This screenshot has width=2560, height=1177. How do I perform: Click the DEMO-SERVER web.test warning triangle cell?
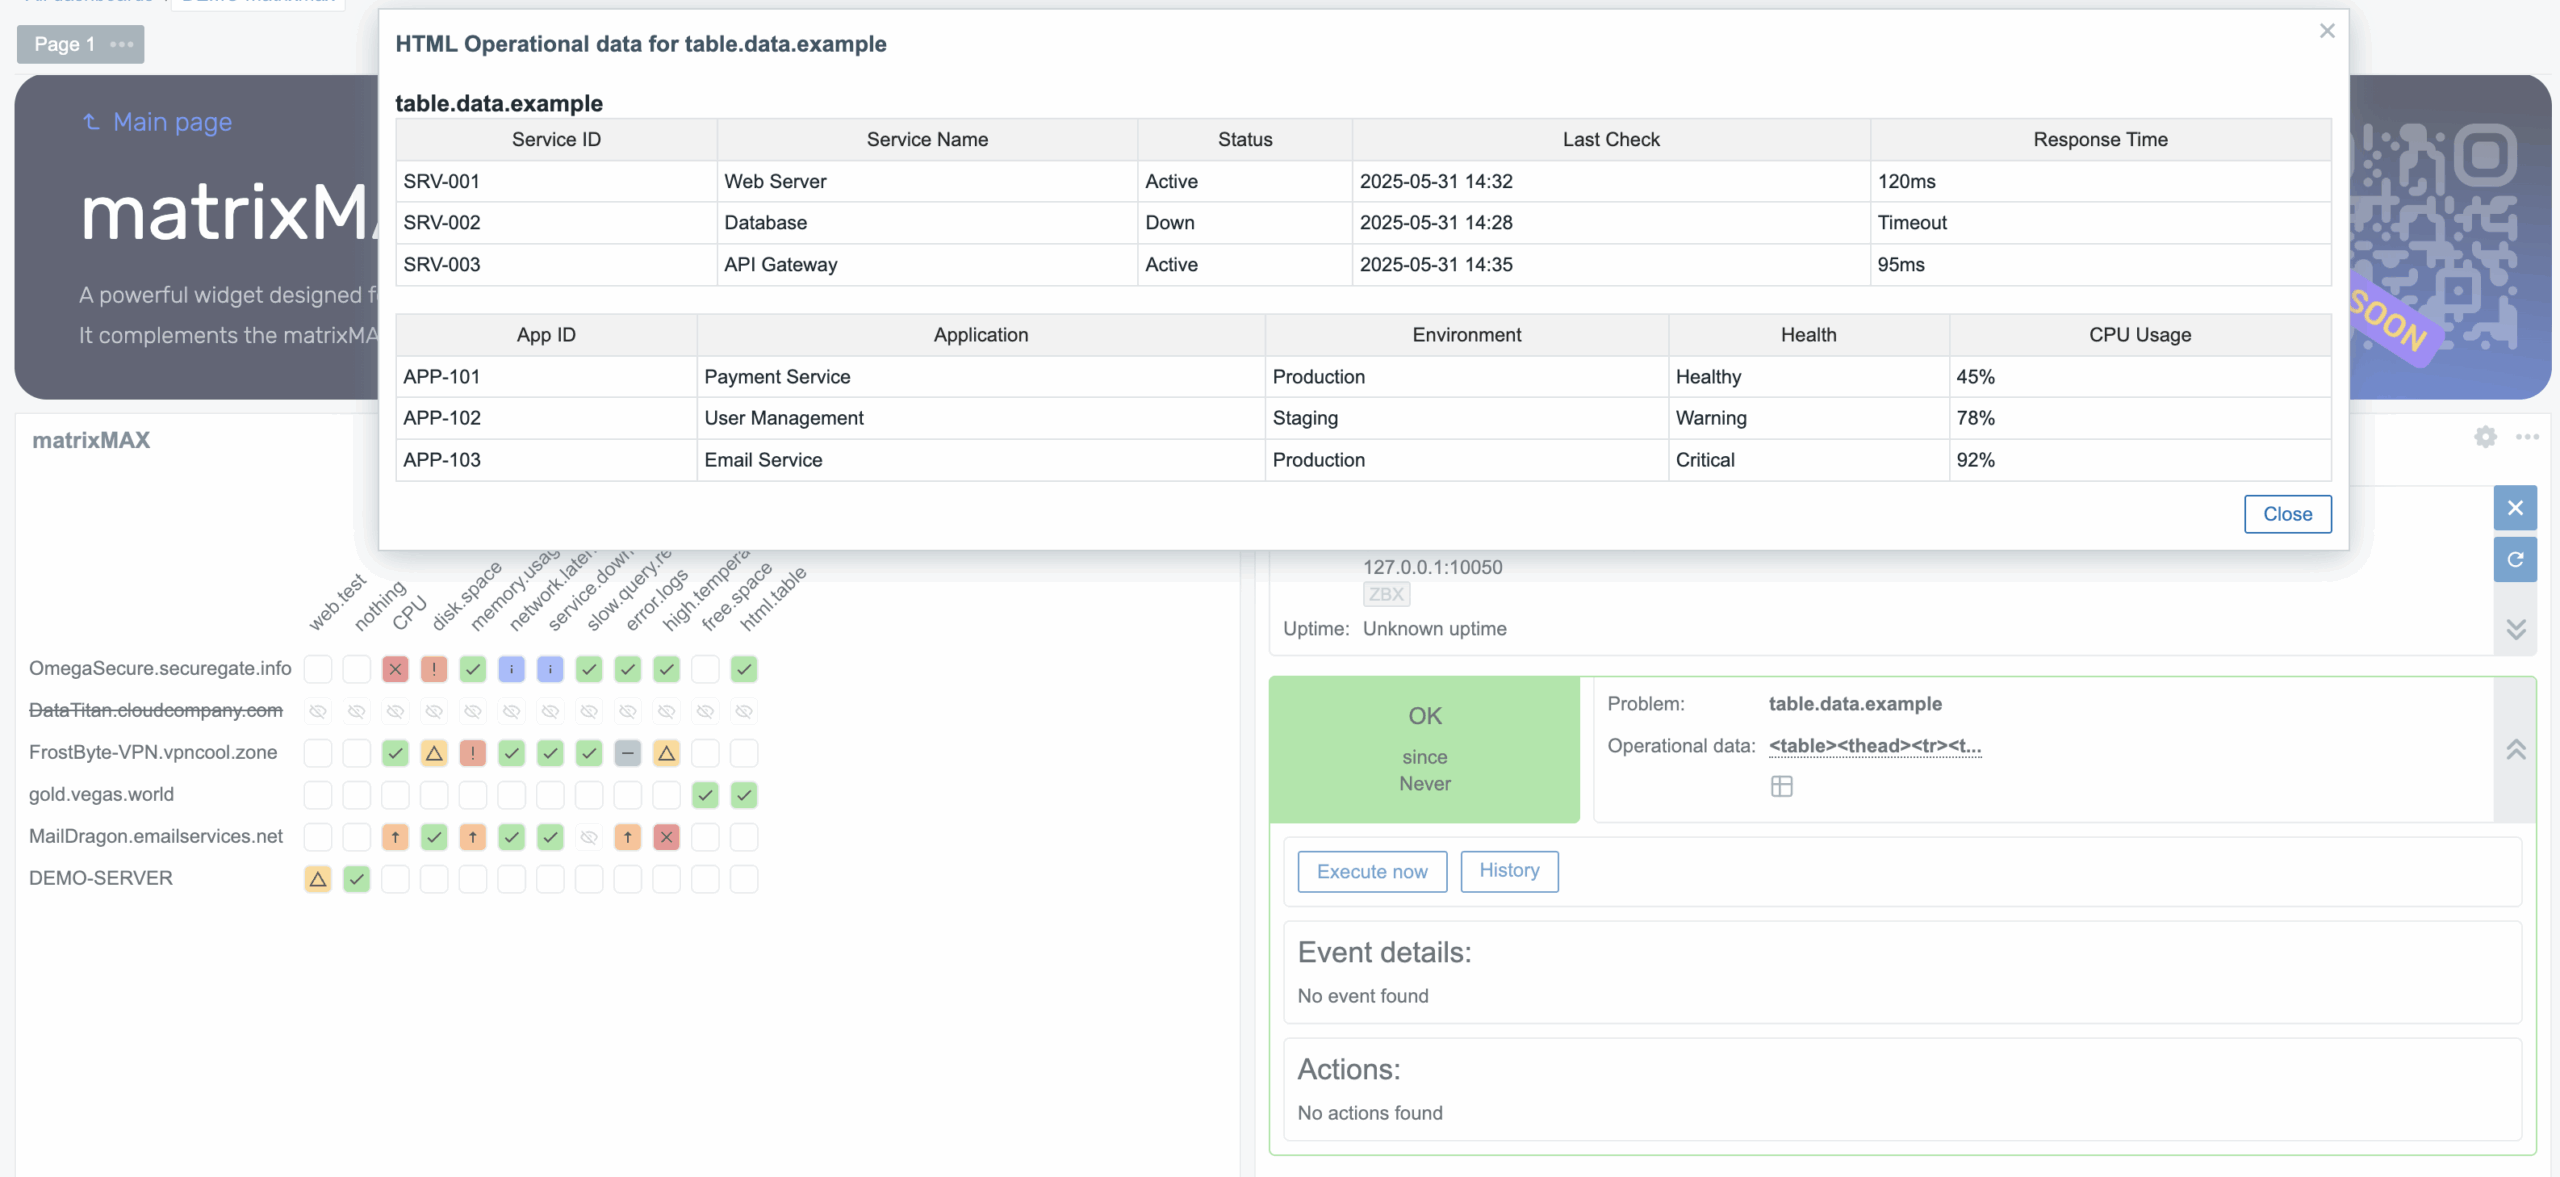tap(317, 879)
